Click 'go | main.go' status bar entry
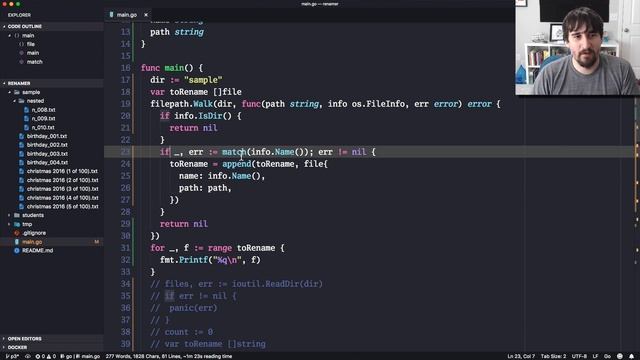 (80, 356)
